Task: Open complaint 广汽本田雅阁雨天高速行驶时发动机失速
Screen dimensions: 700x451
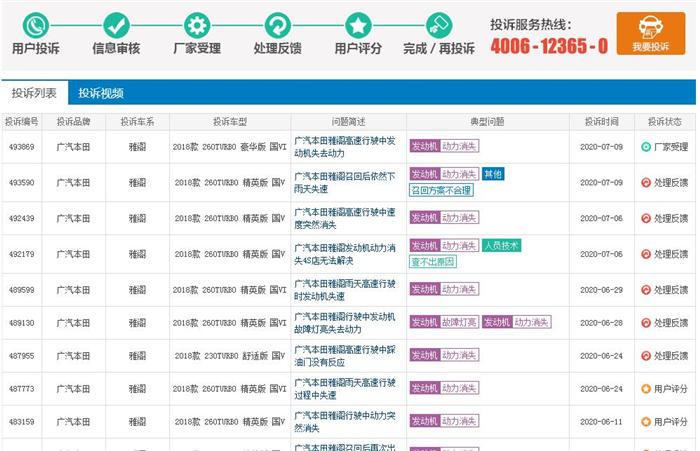Action: pyautogui.click(x=345, y=290)
